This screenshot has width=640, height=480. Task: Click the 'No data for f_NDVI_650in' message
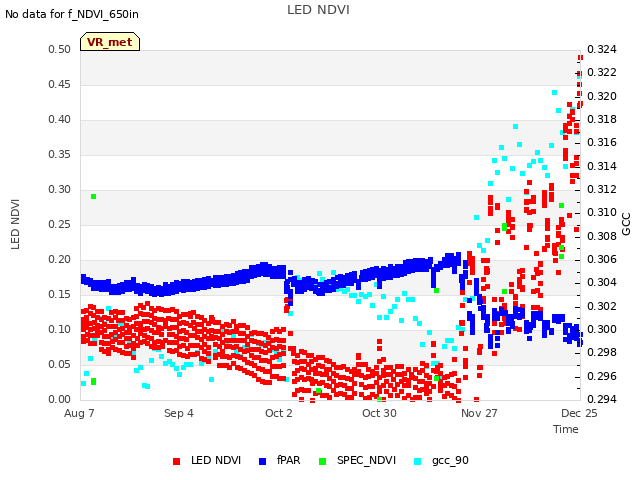click(72, 14)
